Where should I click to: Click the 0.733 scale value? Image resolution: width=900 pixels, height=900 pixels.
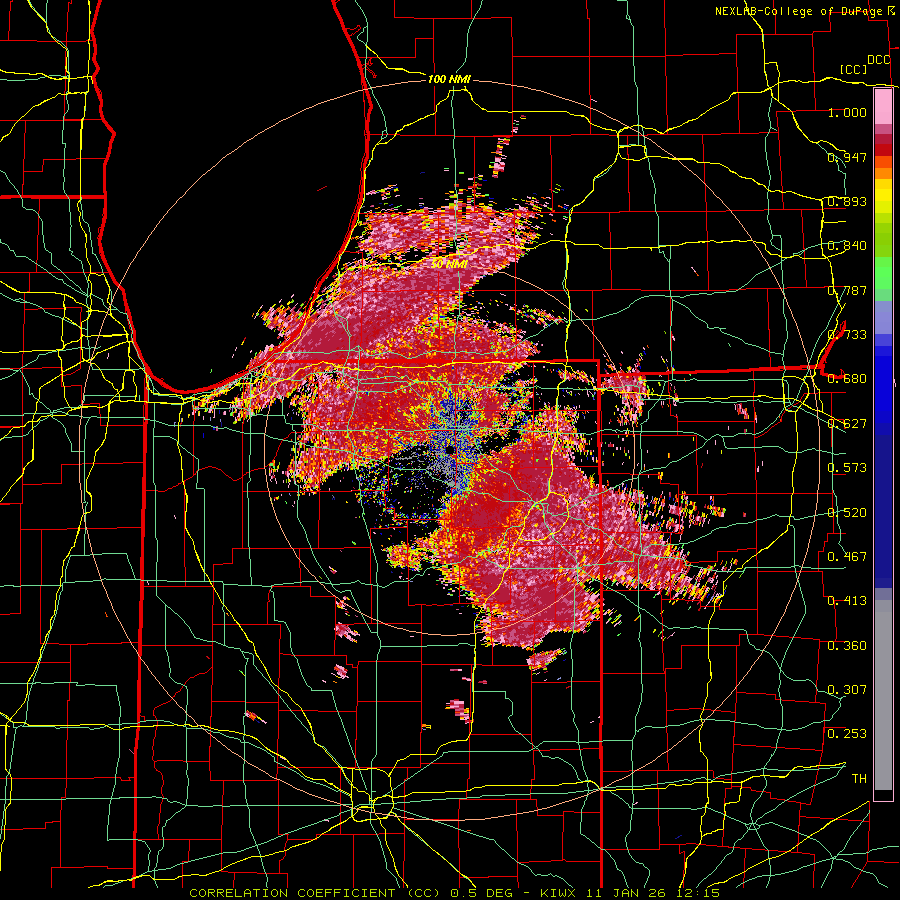click(x=847, y=335)
